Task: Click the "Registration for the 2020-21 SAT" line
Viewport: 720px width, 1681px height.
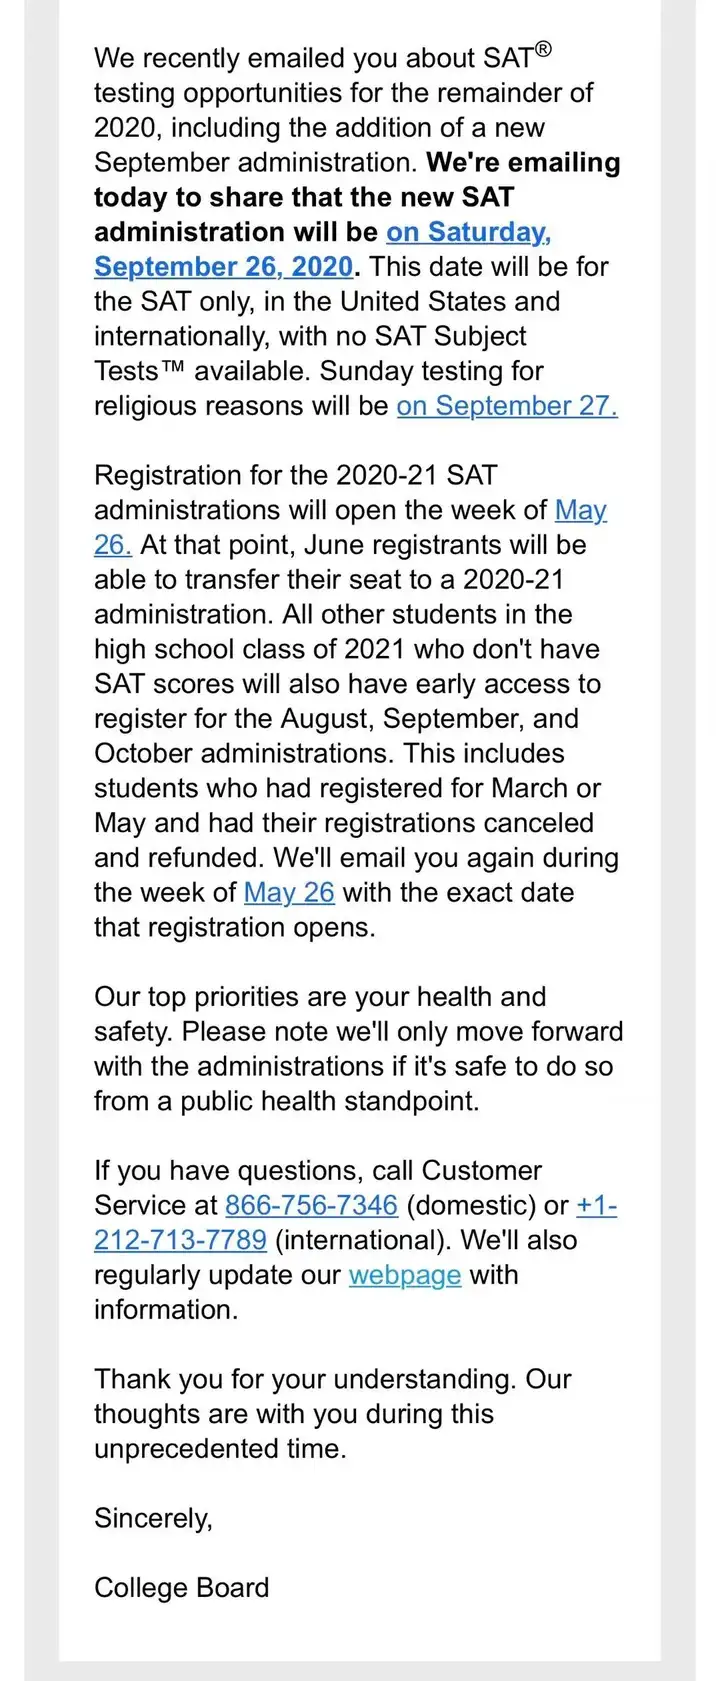Action: pos(296,475)
